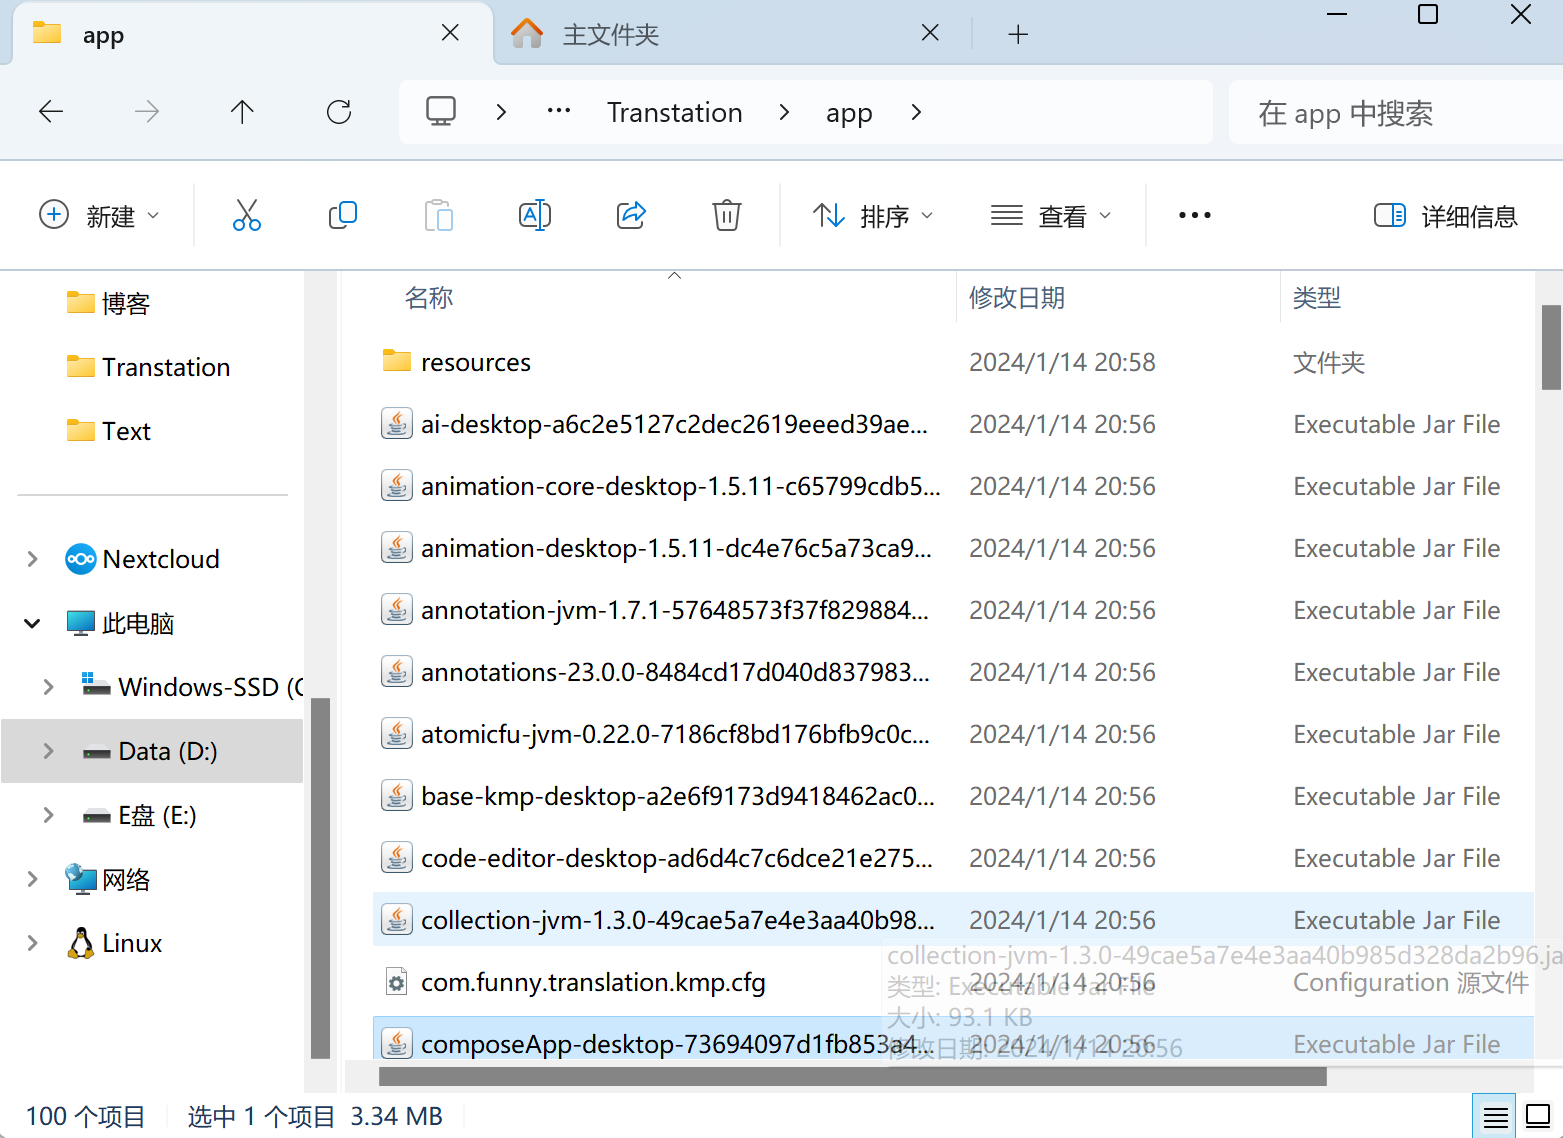The image size is (1563, 1138).
Task: Click the 网络 network icon
Action: pos(80,879)
